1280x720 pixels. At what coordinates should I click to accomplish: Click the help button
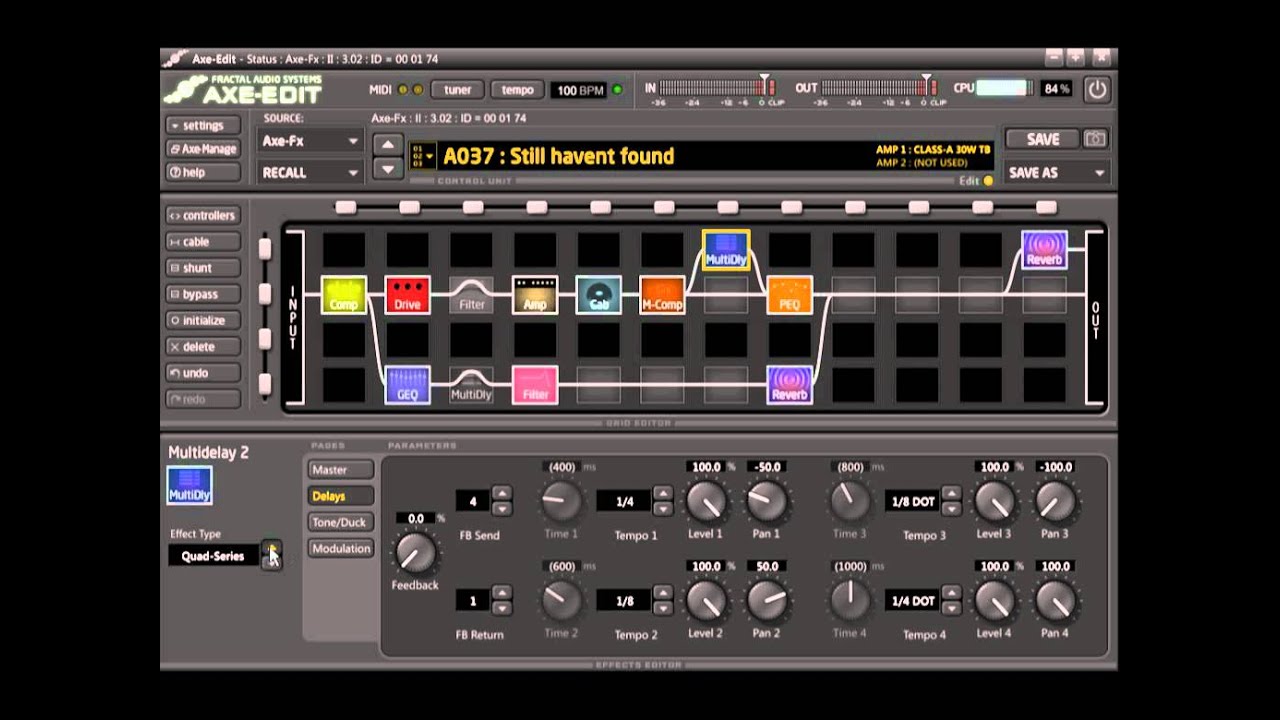(204, 172)
